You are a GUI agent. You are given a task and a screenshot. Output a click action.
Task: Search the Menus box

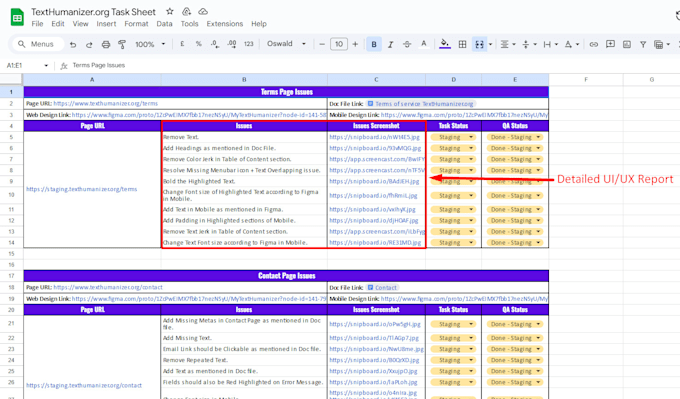click(x=38, y=44)
